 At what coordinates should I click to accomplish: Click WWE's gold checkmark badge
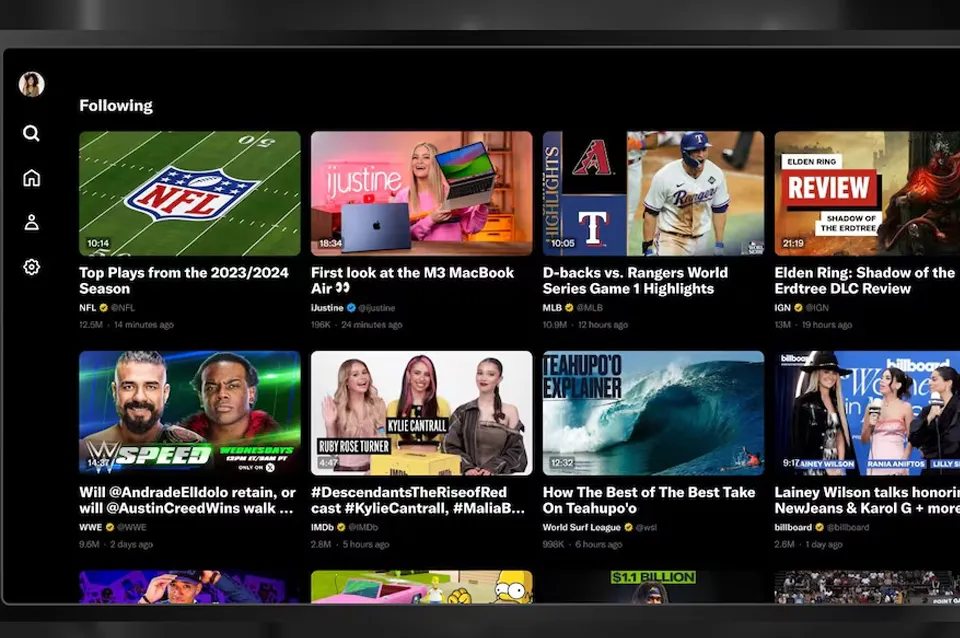(110, 527)
